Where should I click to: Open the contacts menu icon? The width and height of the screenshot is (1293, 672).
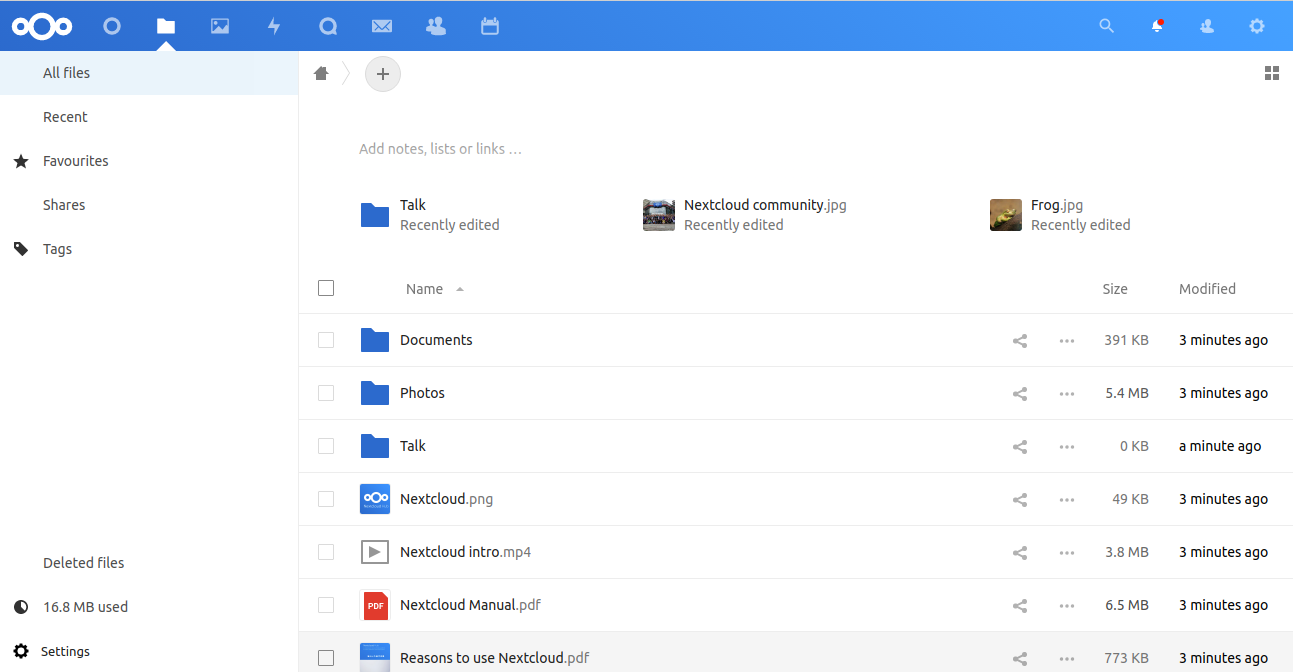[x=1207, y=27]
